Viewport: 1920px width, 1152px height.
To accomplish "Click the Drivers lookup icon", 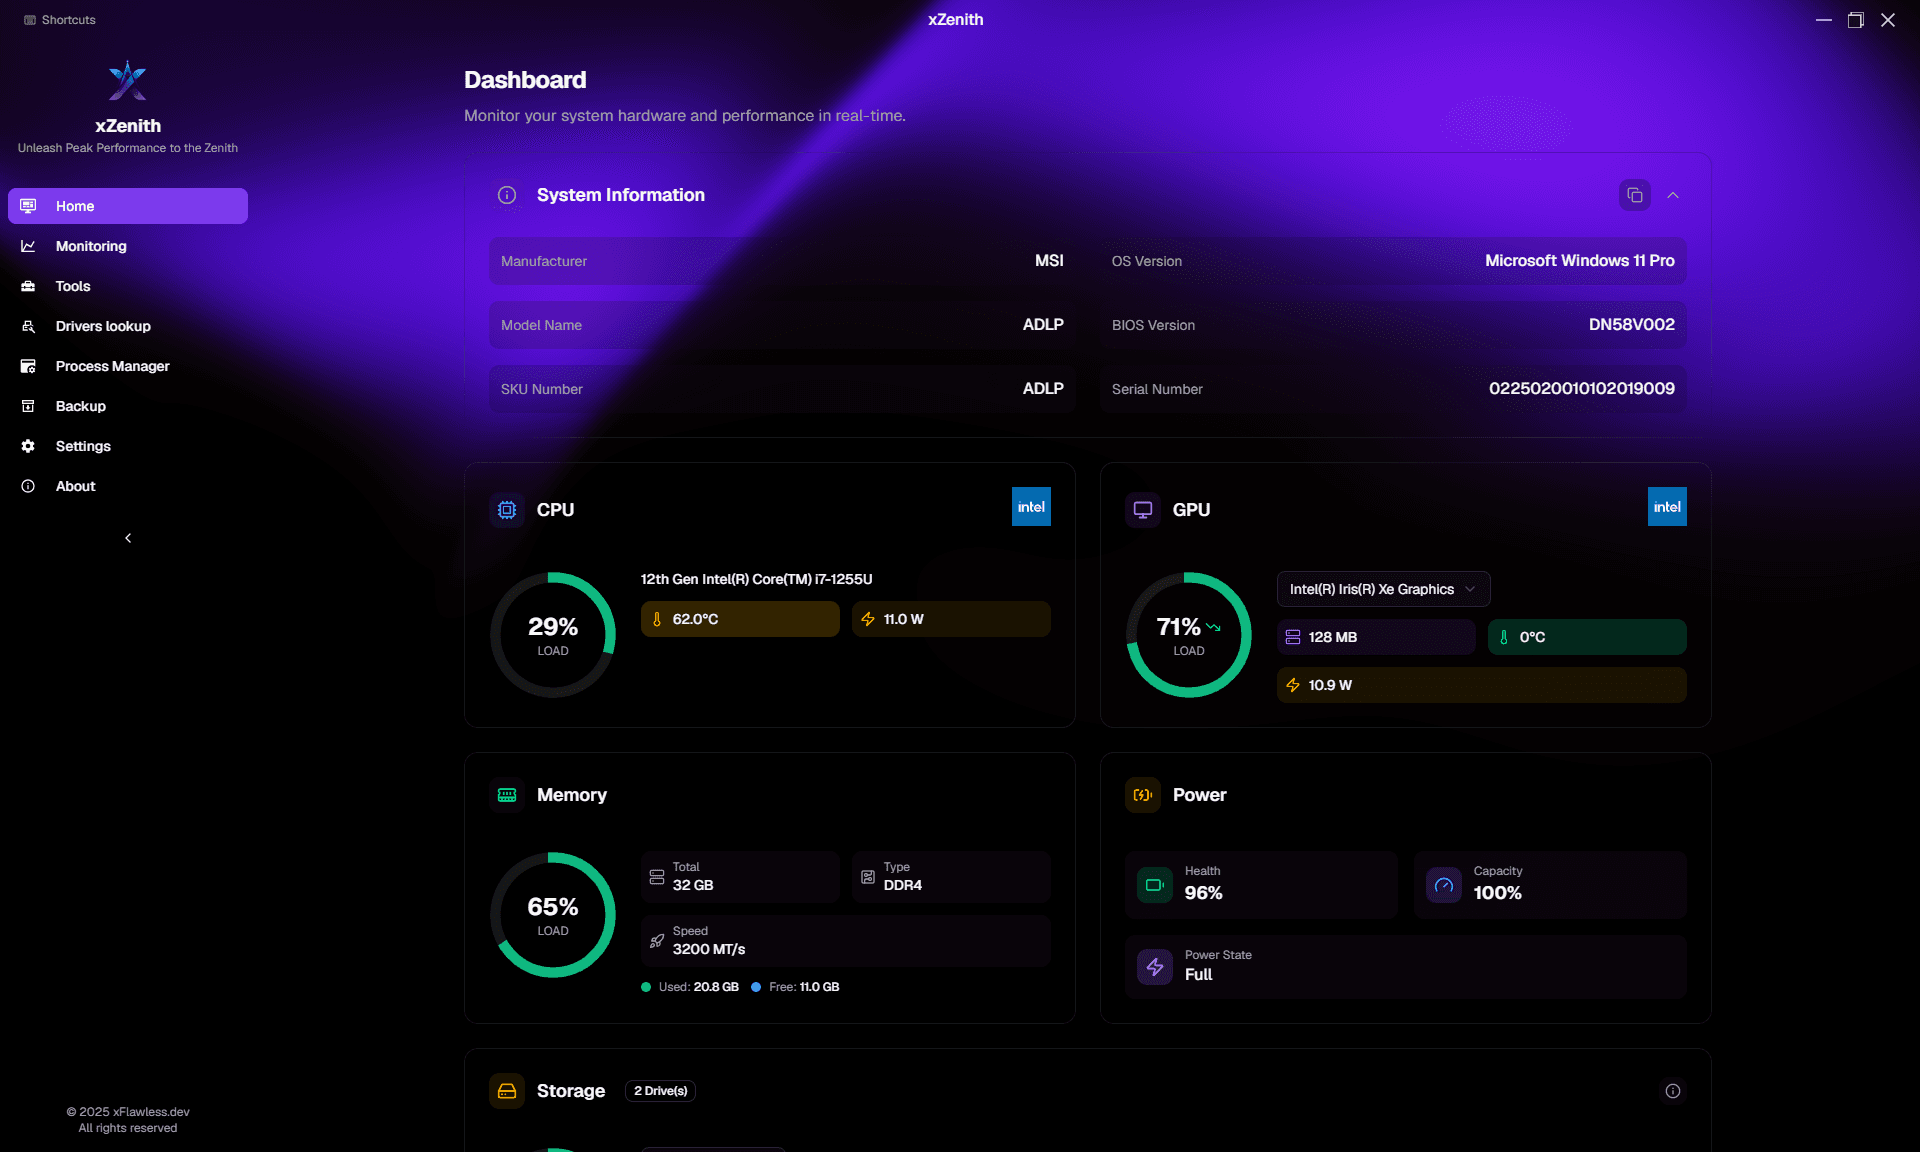I will pyautogui.click(x=29, y=326).
